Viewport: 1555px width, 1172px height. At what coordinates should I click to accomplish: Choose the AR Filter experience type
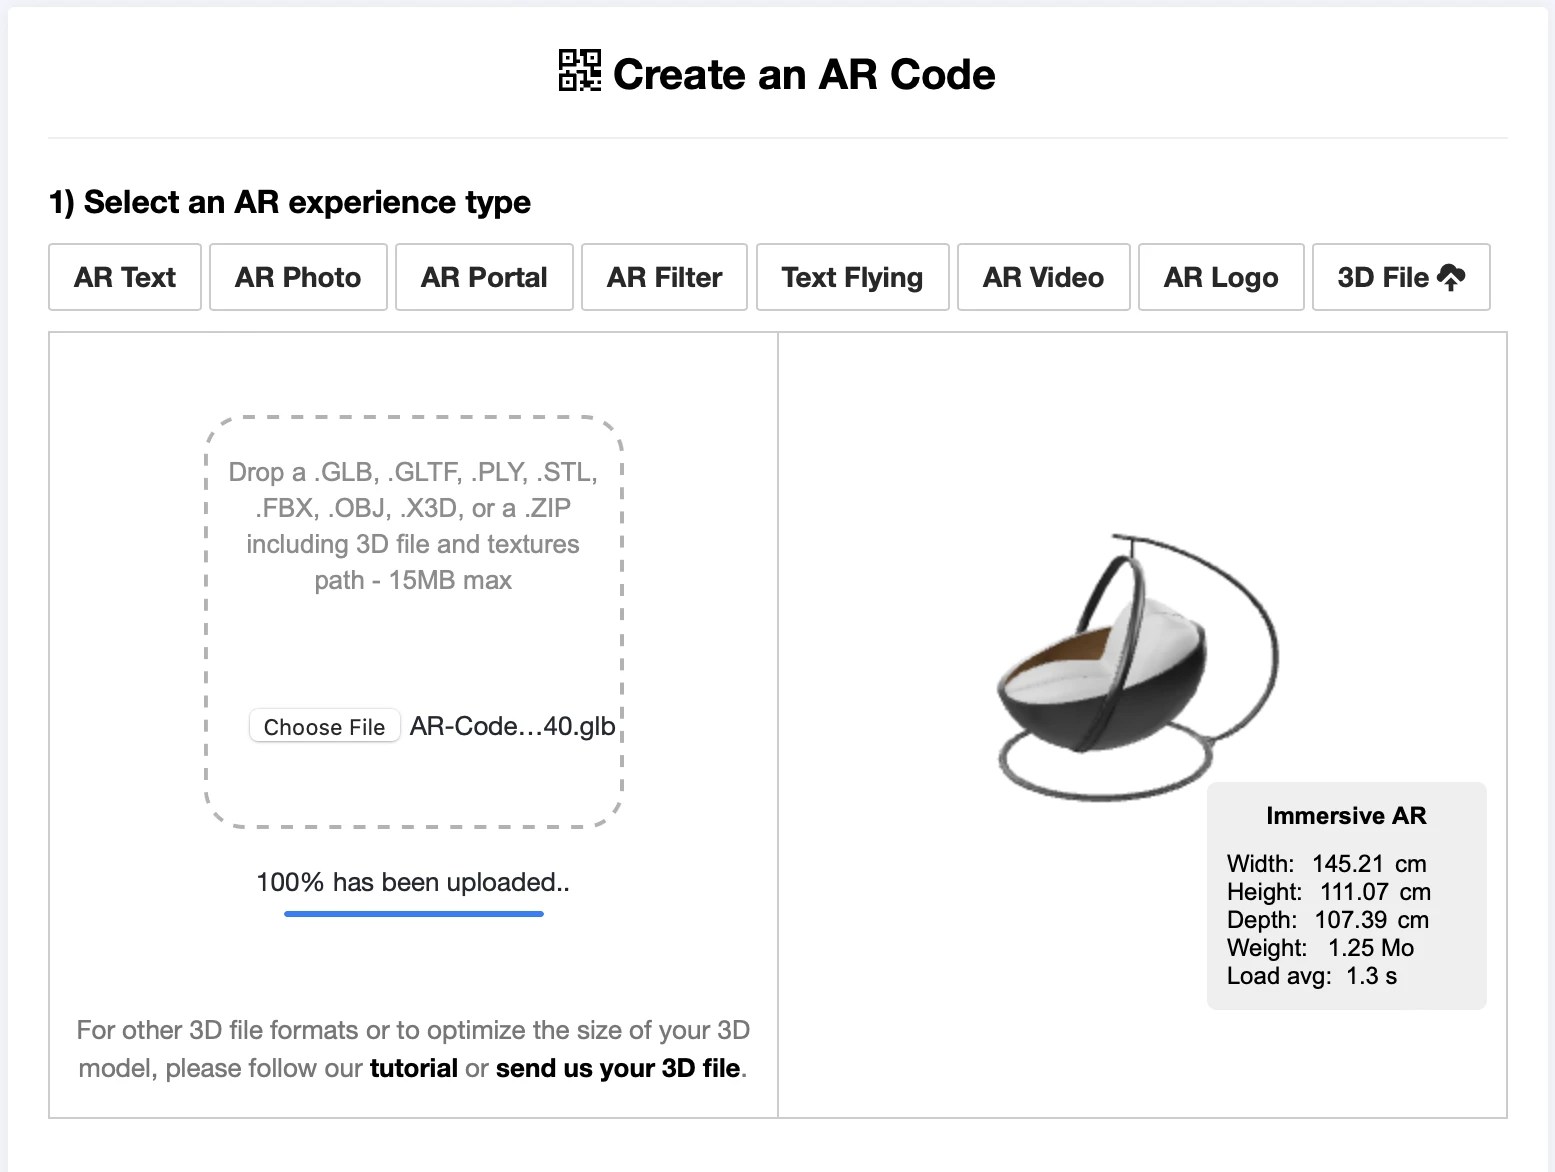click(663, 277)
